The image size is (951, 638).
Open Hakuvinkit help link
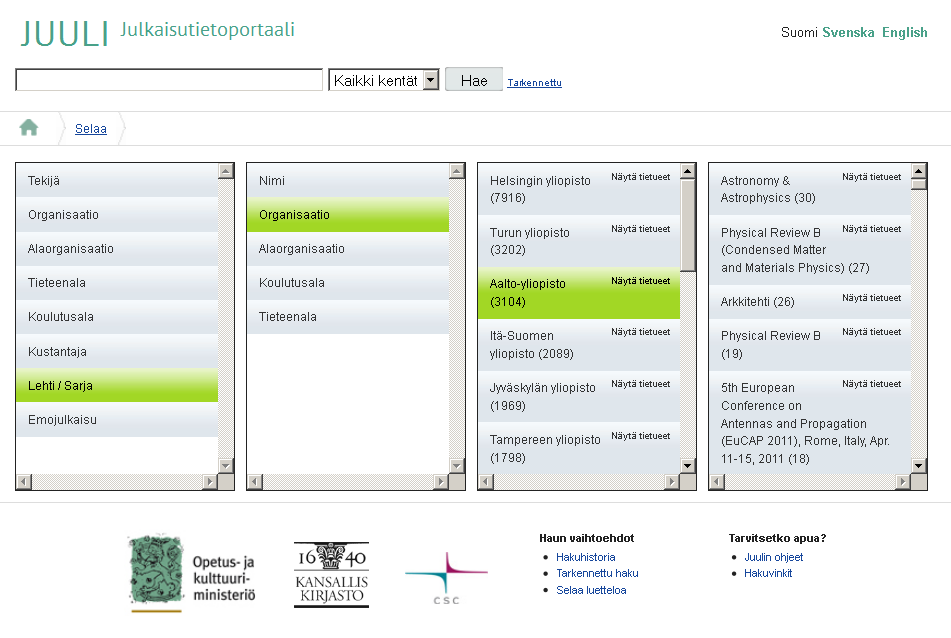coord(768,573)
